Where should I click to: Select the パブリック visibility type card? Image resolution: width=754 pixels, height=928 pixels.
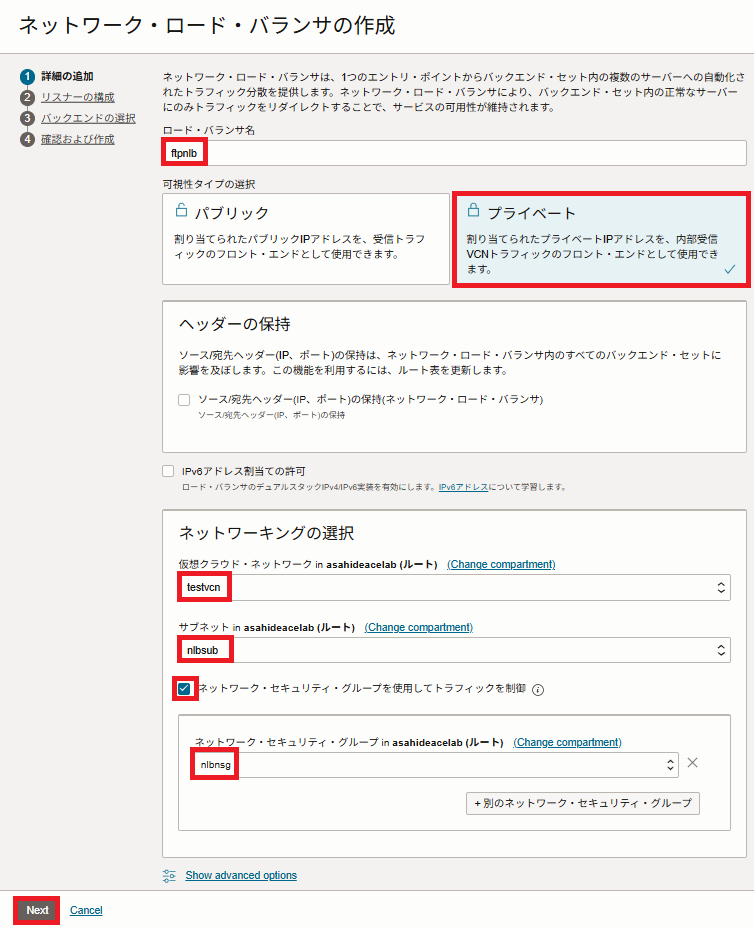tap(306, 239)
